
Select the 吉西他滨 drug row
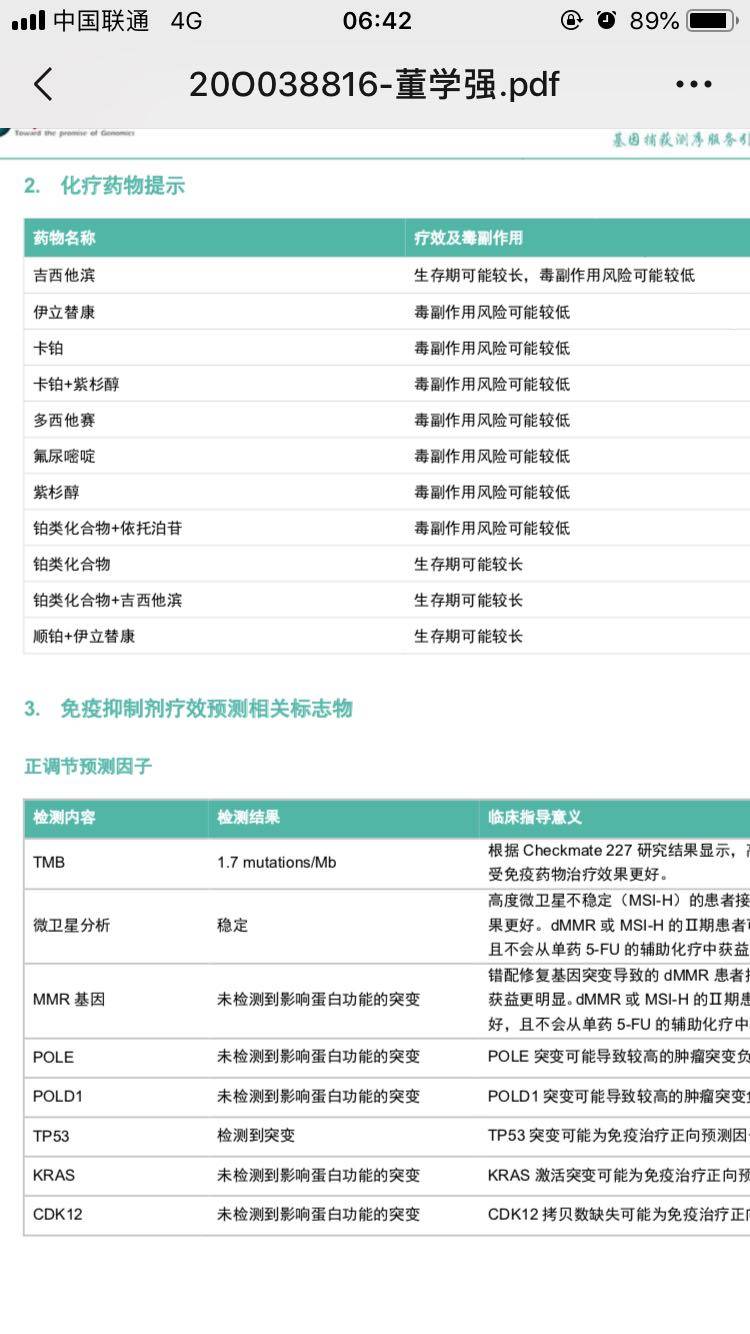click(x=65, y=275)
